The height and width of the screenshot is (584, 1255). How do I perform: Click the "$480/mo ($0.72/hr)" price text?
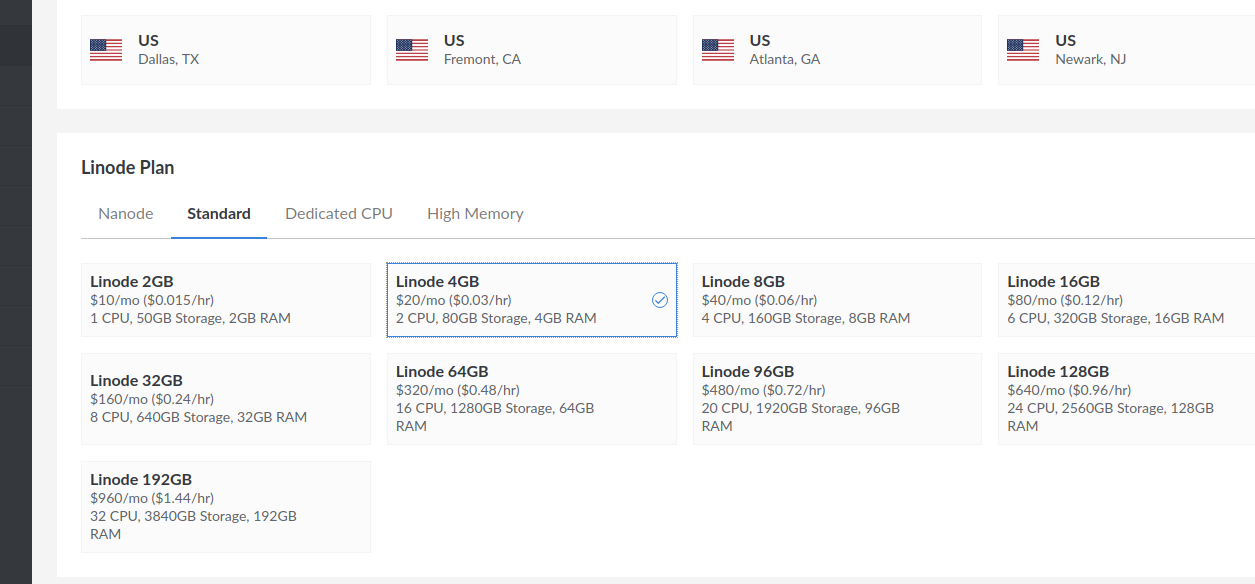764,390
